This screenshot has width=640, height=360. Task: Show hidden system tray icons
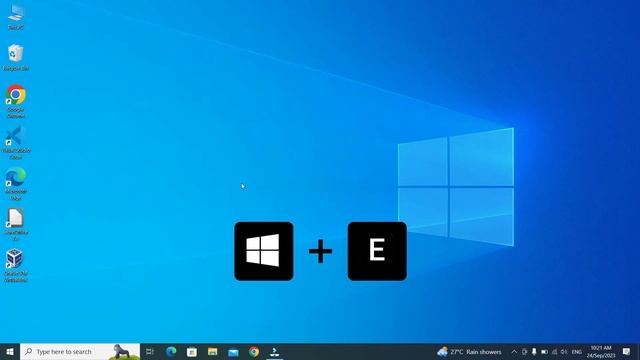click(514, 351)
